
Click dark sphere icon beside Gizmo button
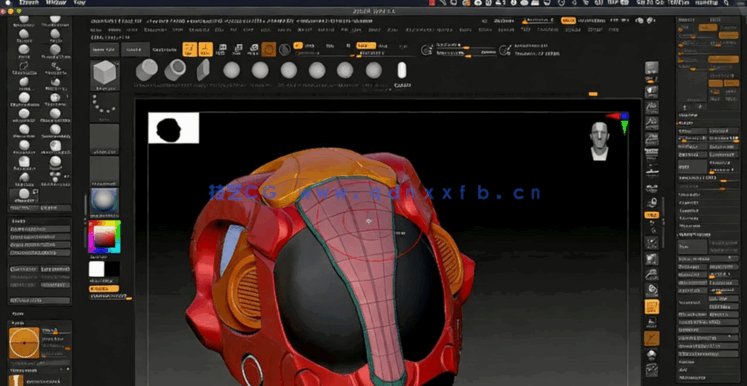point(284,49)
